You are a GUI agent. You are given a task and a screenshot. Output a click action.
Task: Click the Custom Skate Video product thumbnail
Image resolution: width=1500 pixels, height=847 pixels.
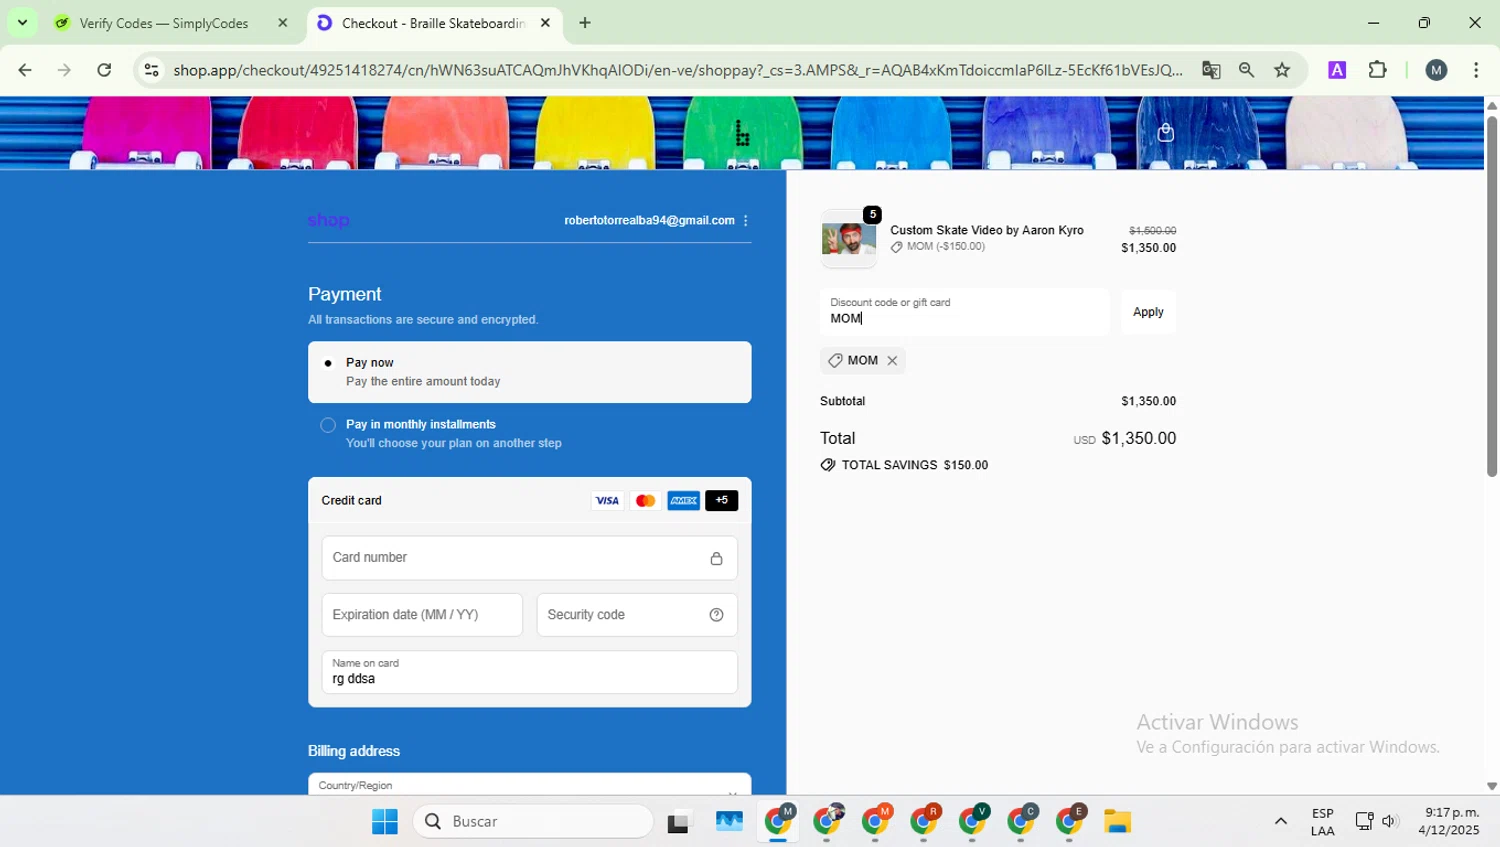tap(848, 239)
